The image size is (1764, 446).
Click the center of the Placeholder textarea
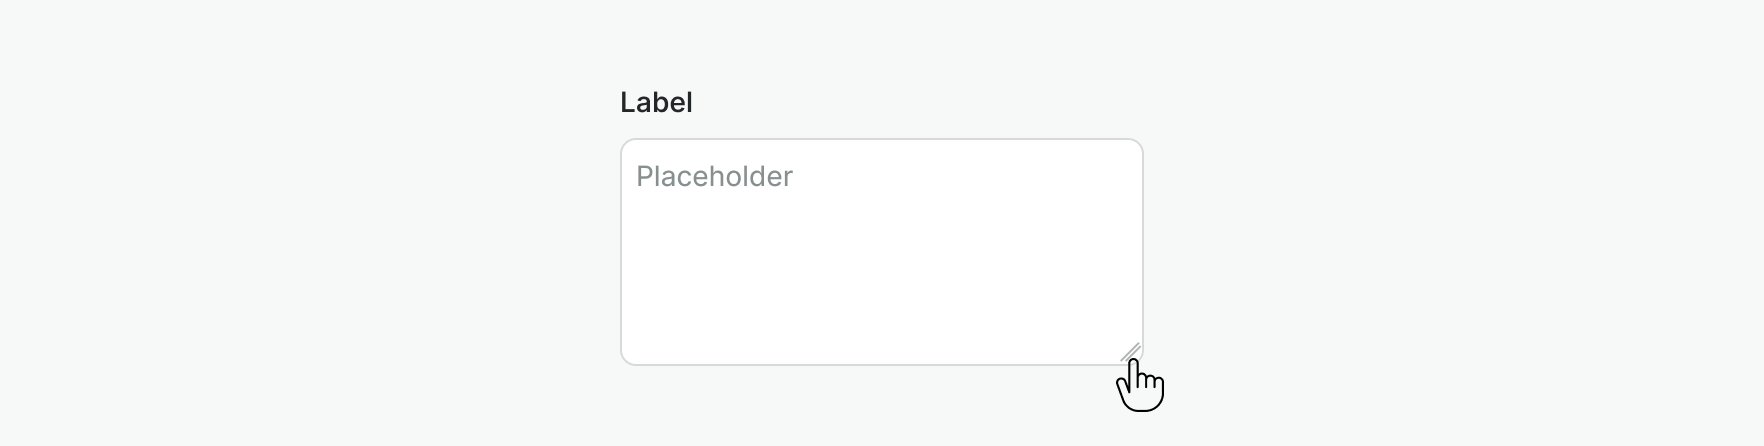(x=881, y=252)
